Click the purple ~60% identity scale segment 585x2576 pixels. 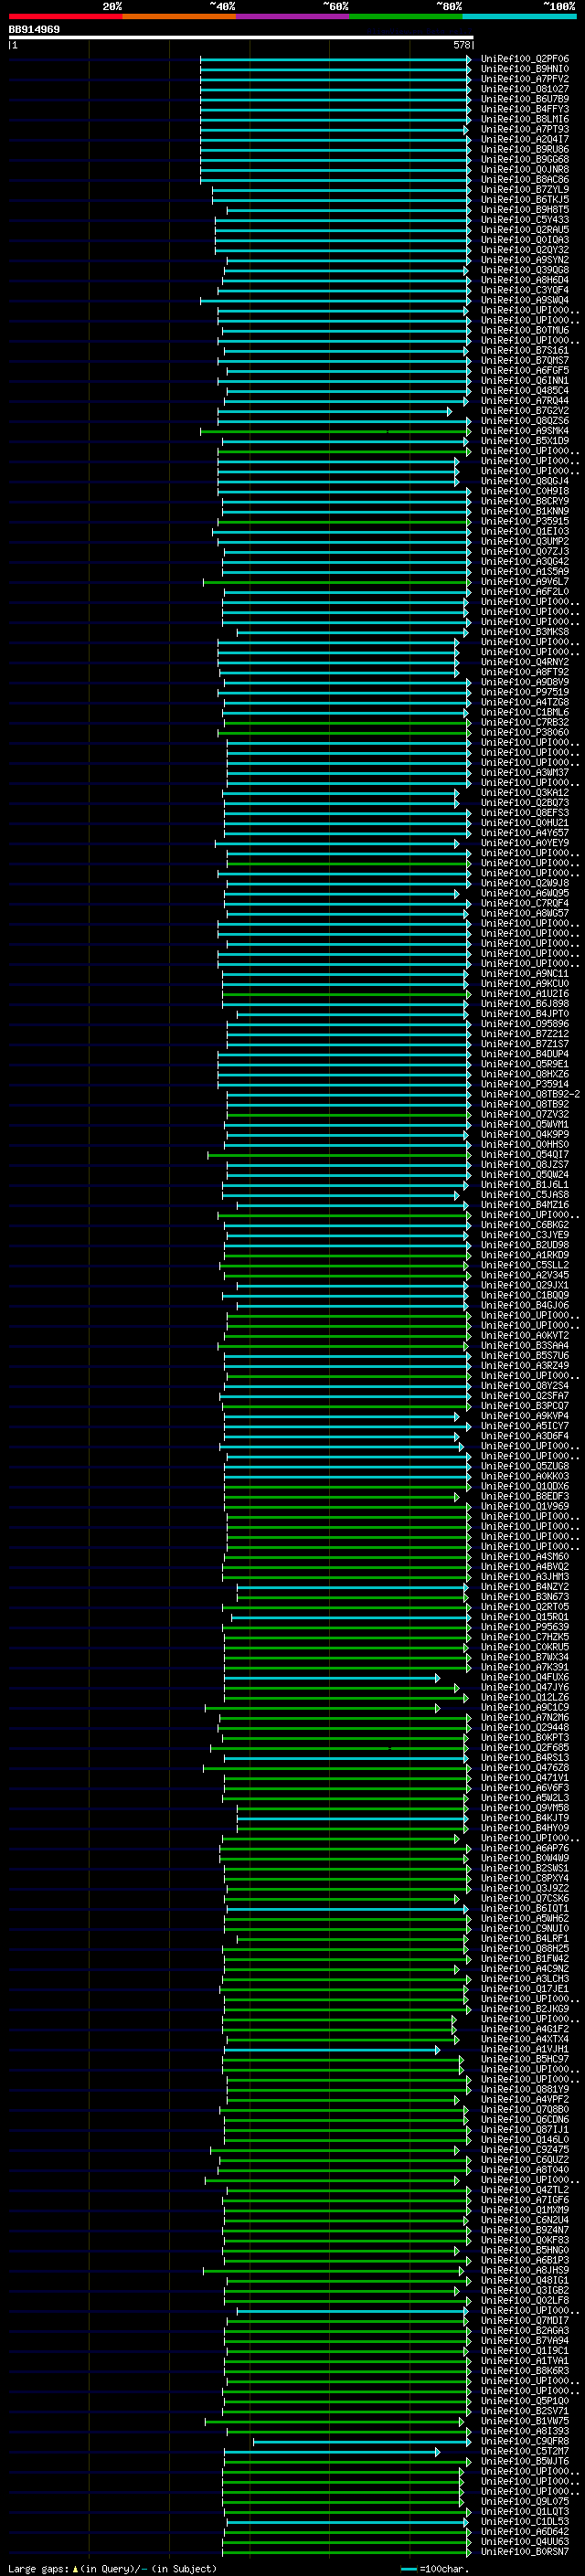292,16
